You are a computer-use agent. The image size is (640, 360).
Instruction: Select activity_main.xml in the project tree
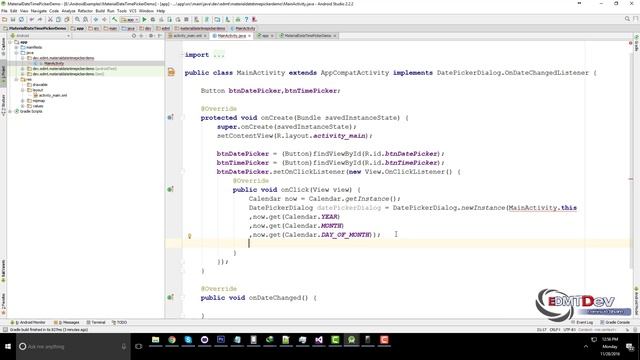[53, 95]
